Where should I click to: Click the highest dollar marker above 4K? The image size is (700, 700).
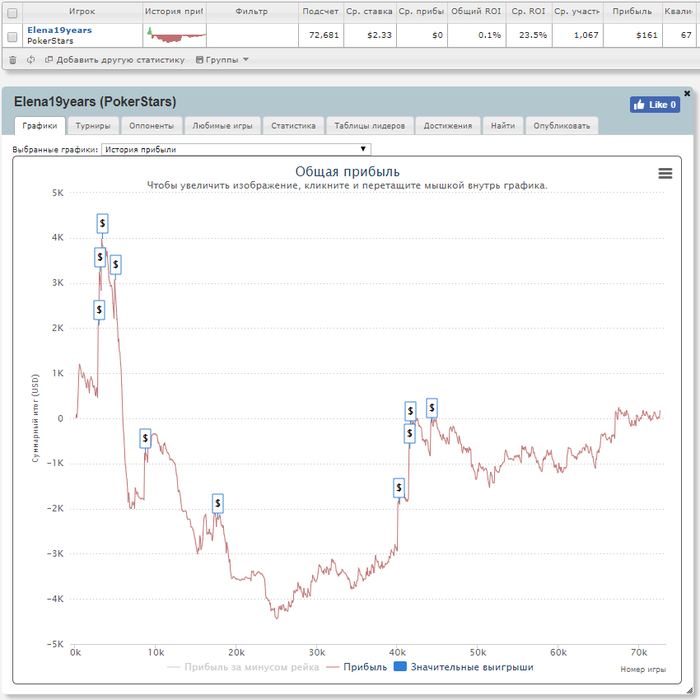click(102, 223)
